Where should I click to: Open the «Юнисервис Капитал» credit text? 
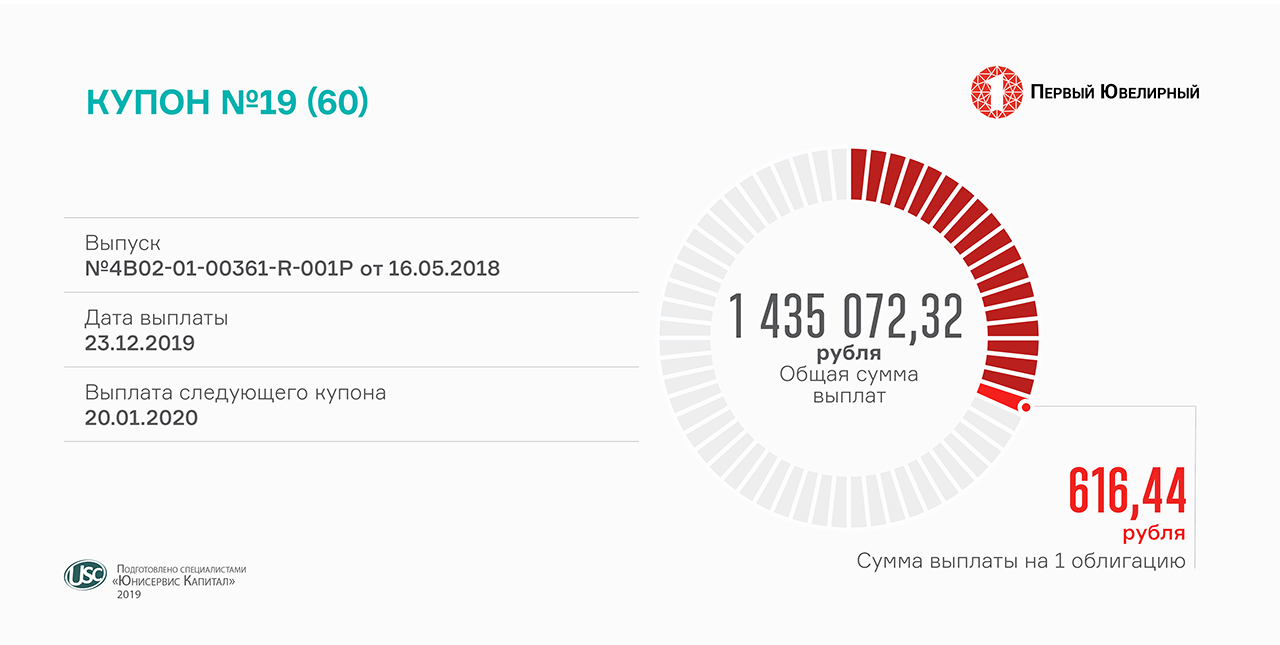pyautogui.click(x=175, y=581)
